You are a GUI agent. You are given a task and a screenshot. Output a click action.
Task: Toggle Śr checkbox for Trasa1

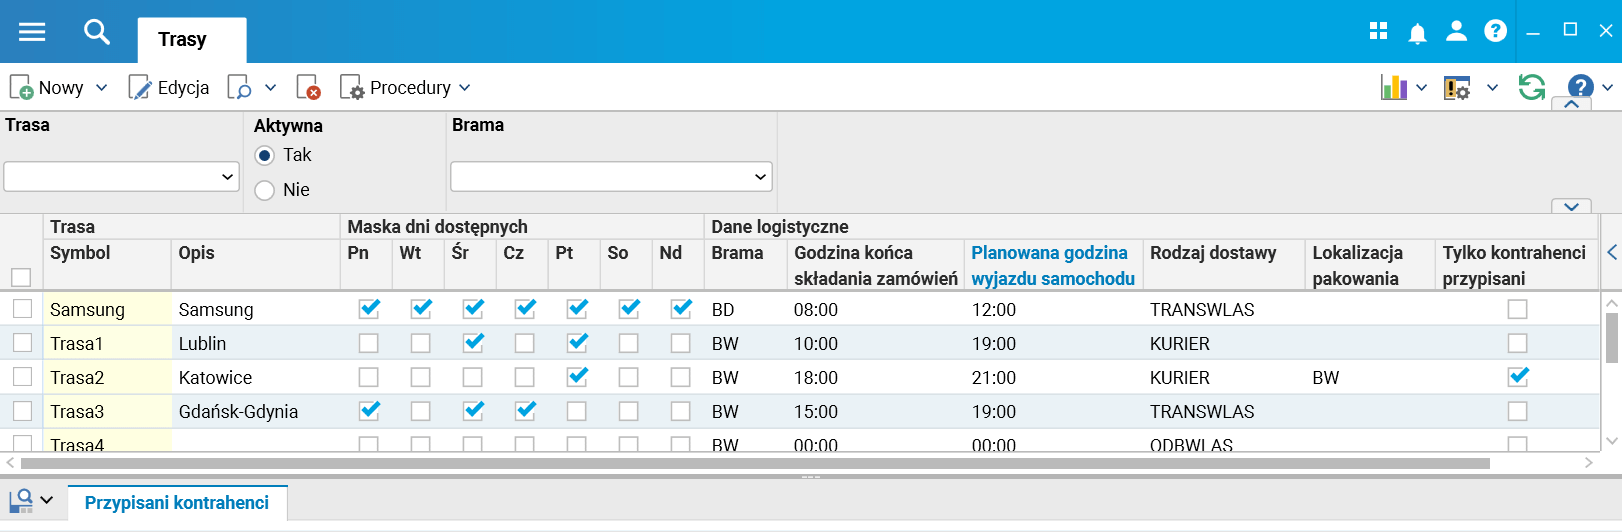tap(473, 342)
